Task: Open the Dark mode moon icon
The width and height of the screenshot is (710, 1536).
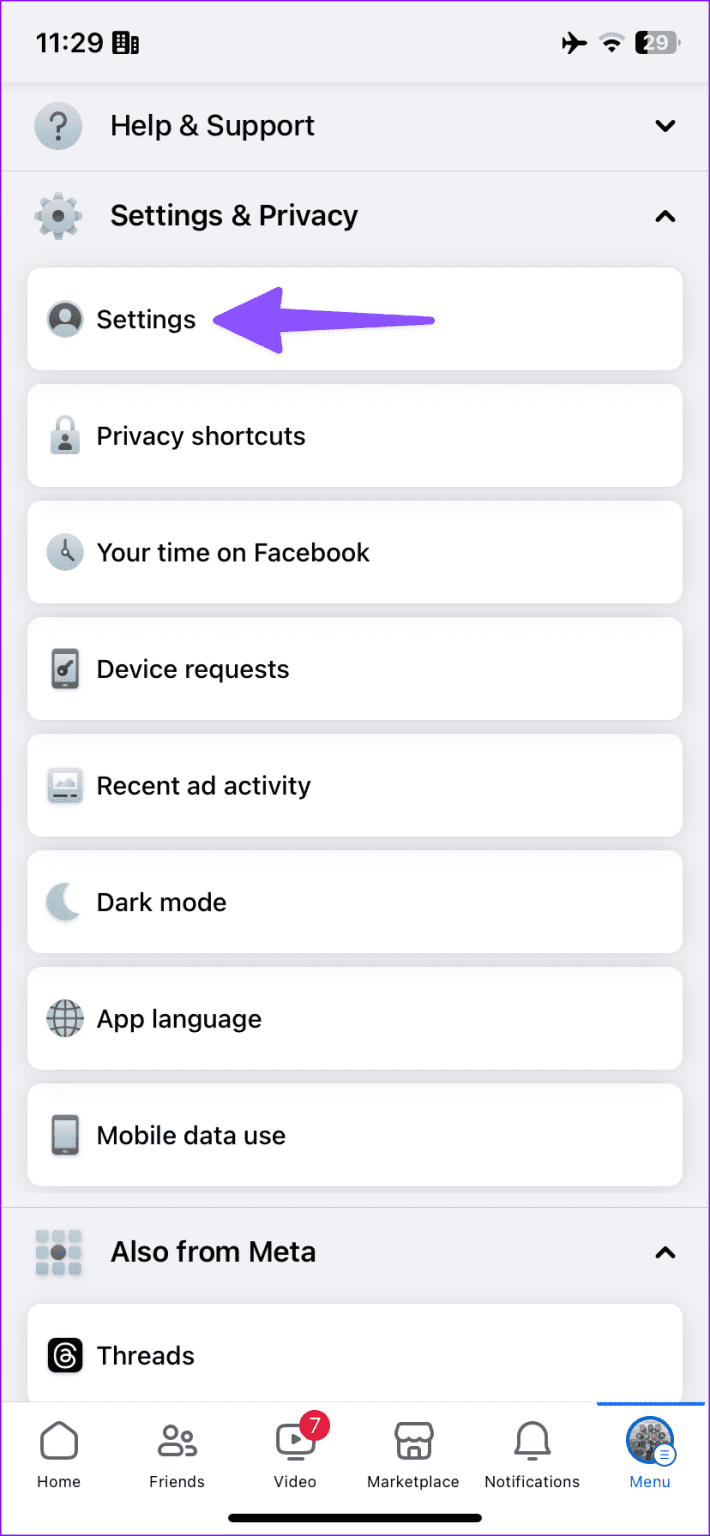Action: tap(64, 902)
